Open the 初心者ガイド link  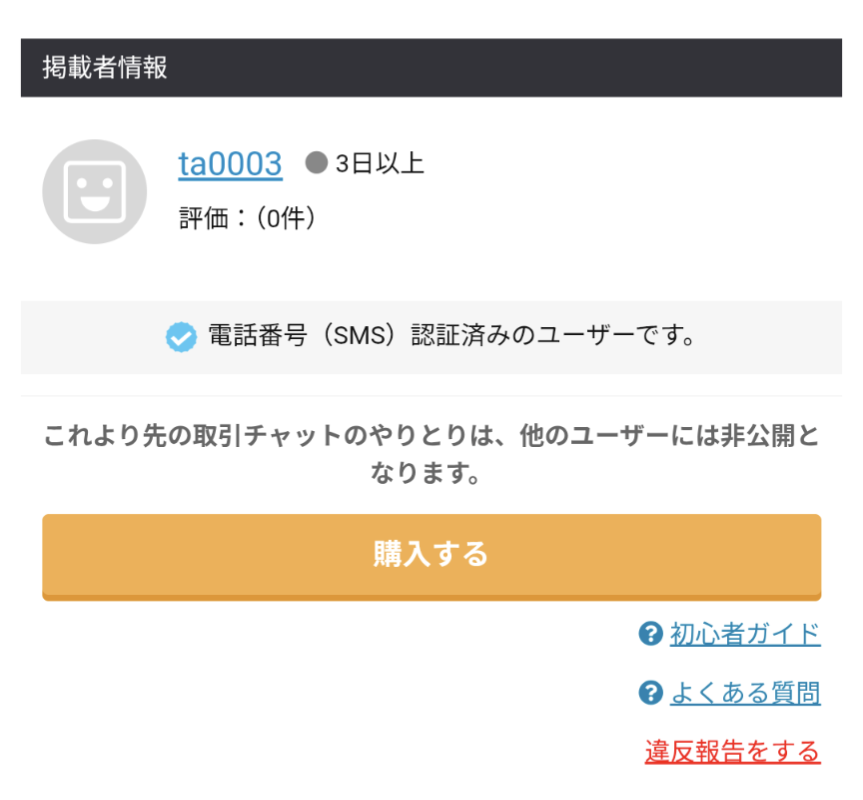pyautogui.click(x=745, y=633)
